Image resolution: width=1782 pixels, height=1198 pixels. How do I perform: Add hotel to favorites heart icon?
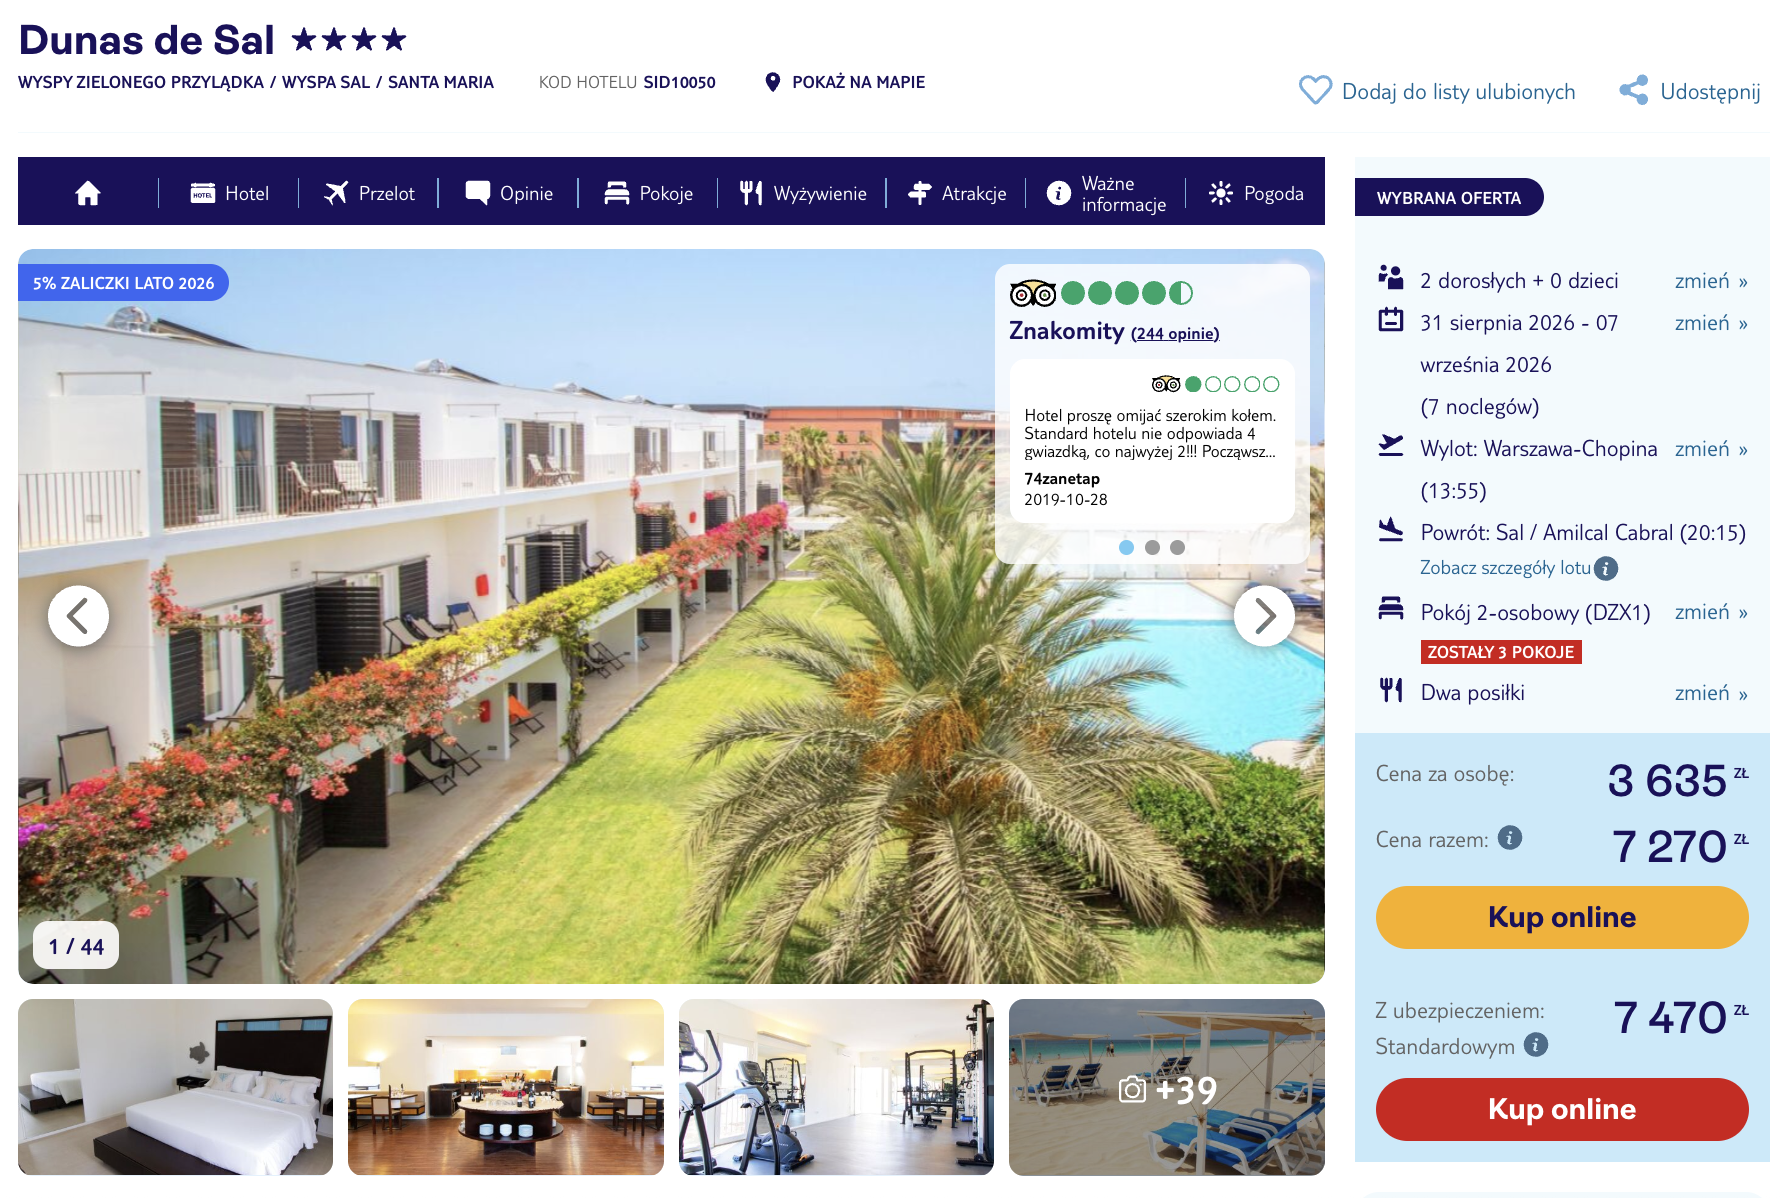[x=1315, y=90]
